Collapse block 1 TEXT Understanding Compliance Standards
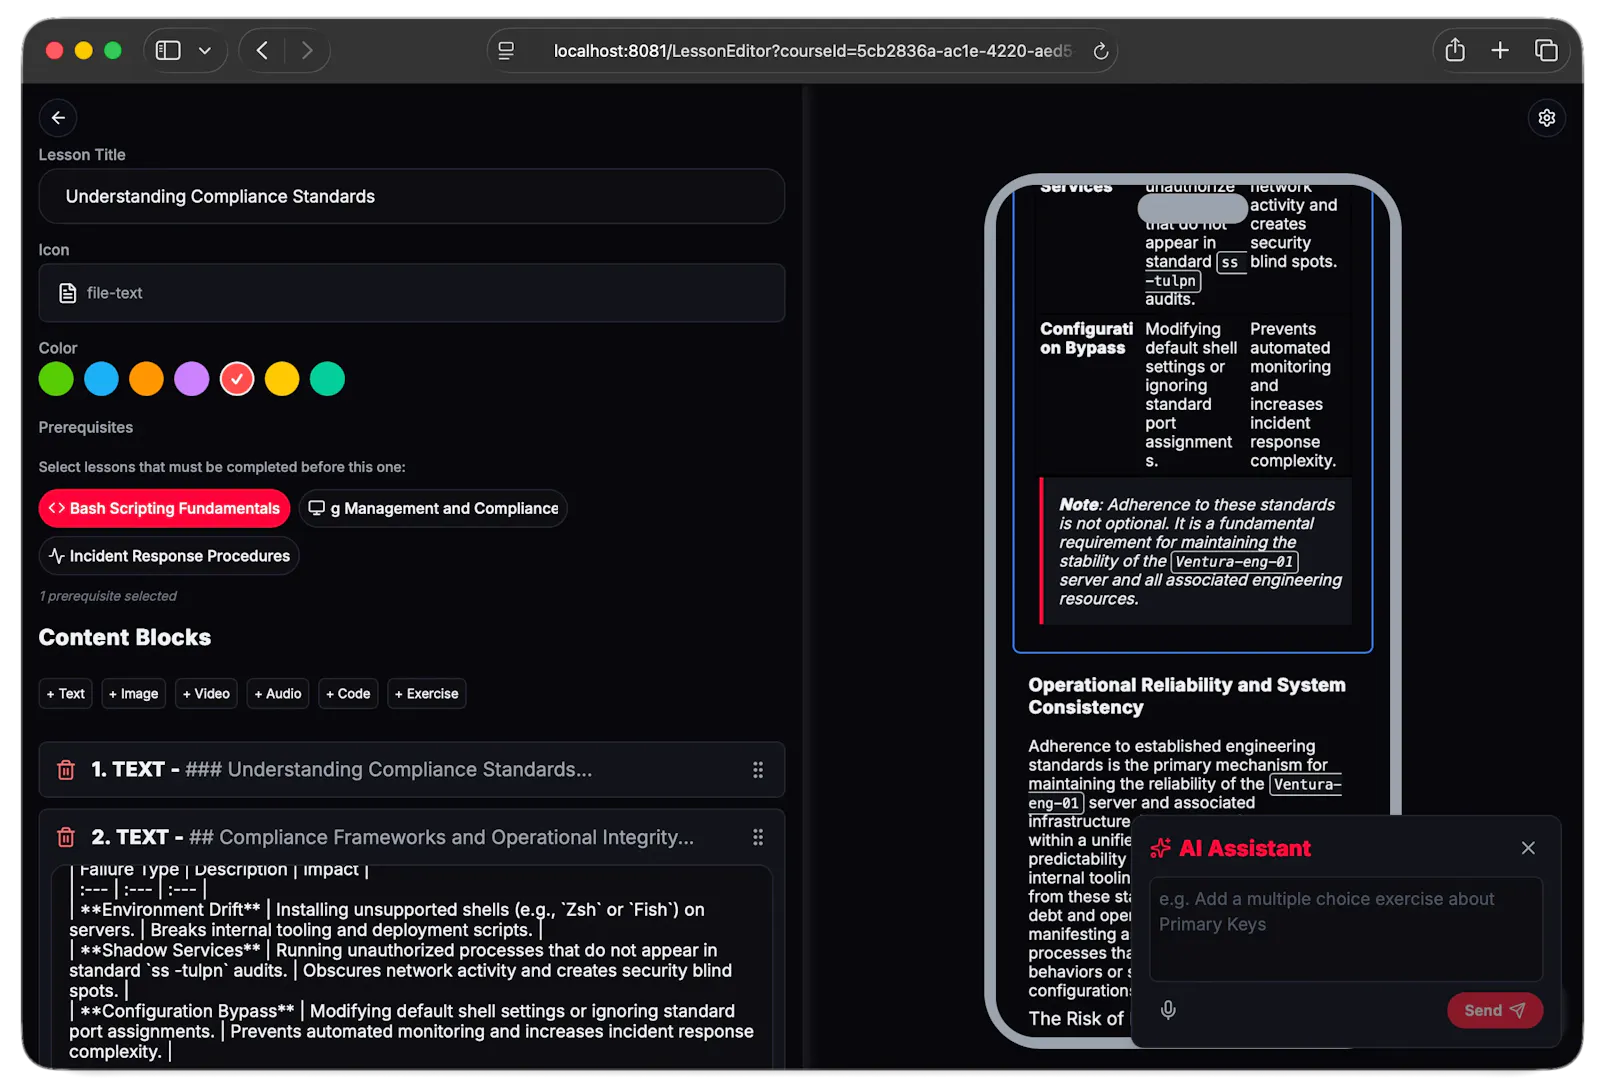The image size is (1600, 1090). click(412, 770)
